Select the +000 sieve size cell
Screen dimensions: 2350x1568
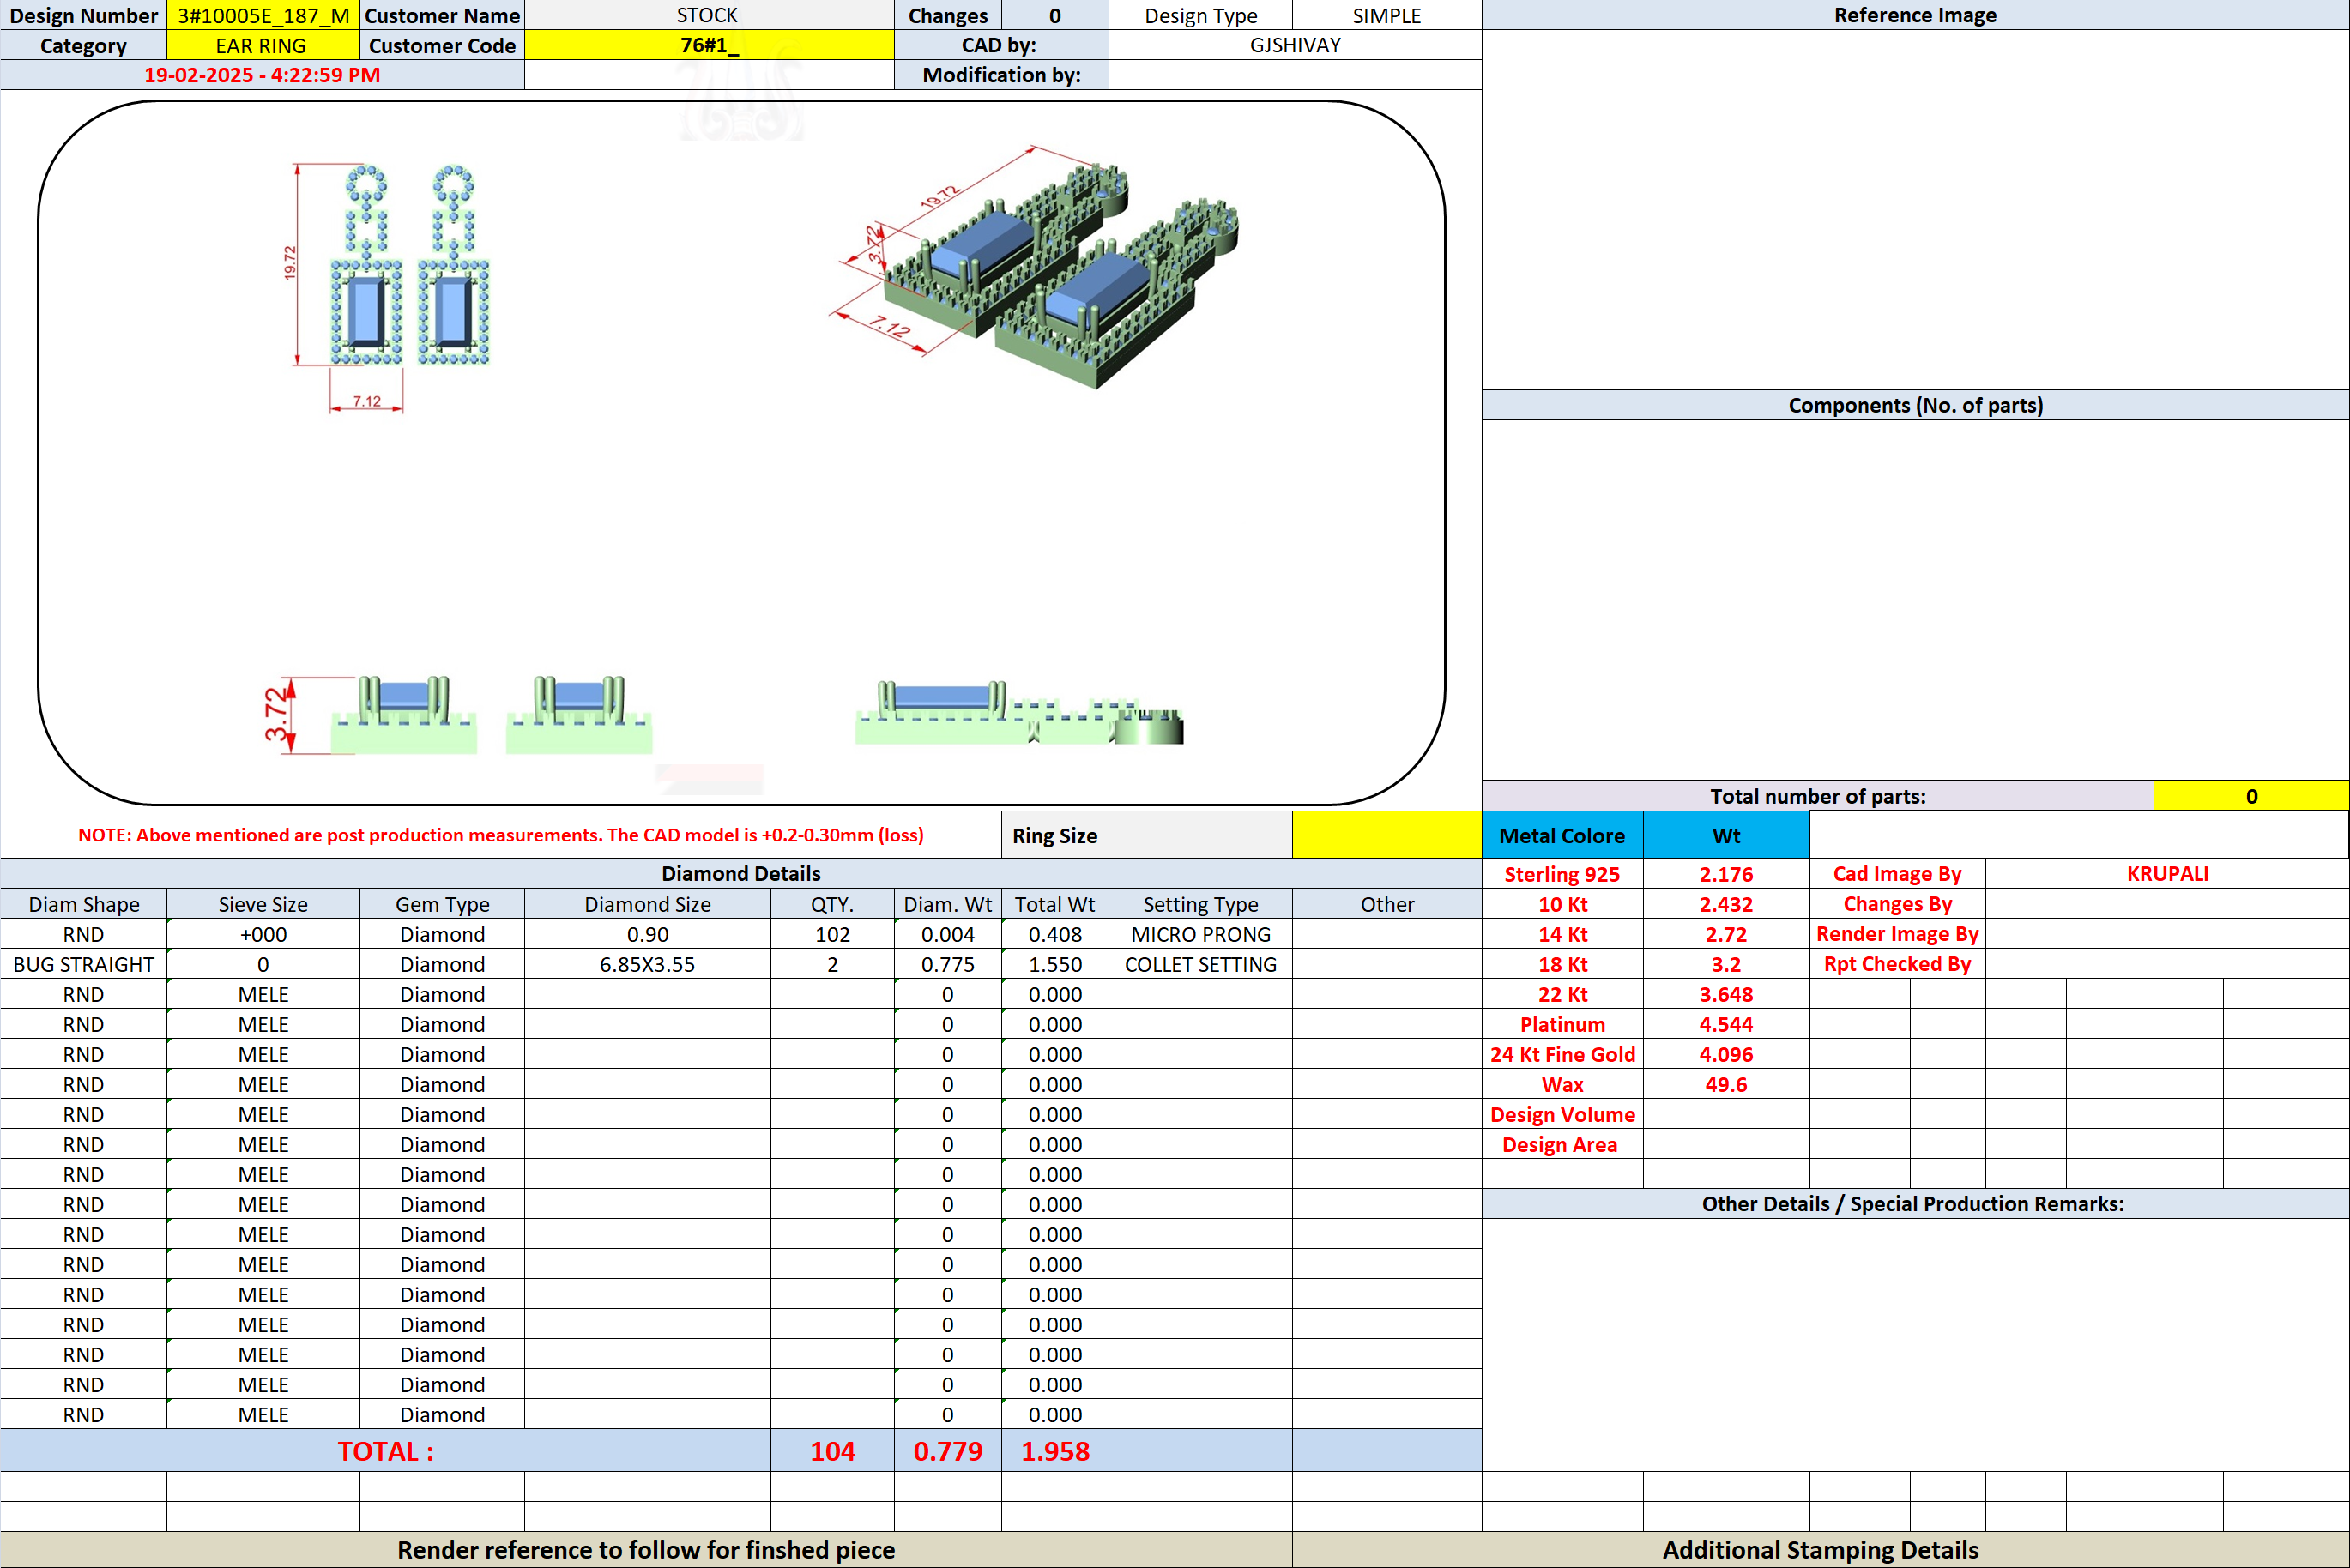pyautogui.click(x=263, y=934)
